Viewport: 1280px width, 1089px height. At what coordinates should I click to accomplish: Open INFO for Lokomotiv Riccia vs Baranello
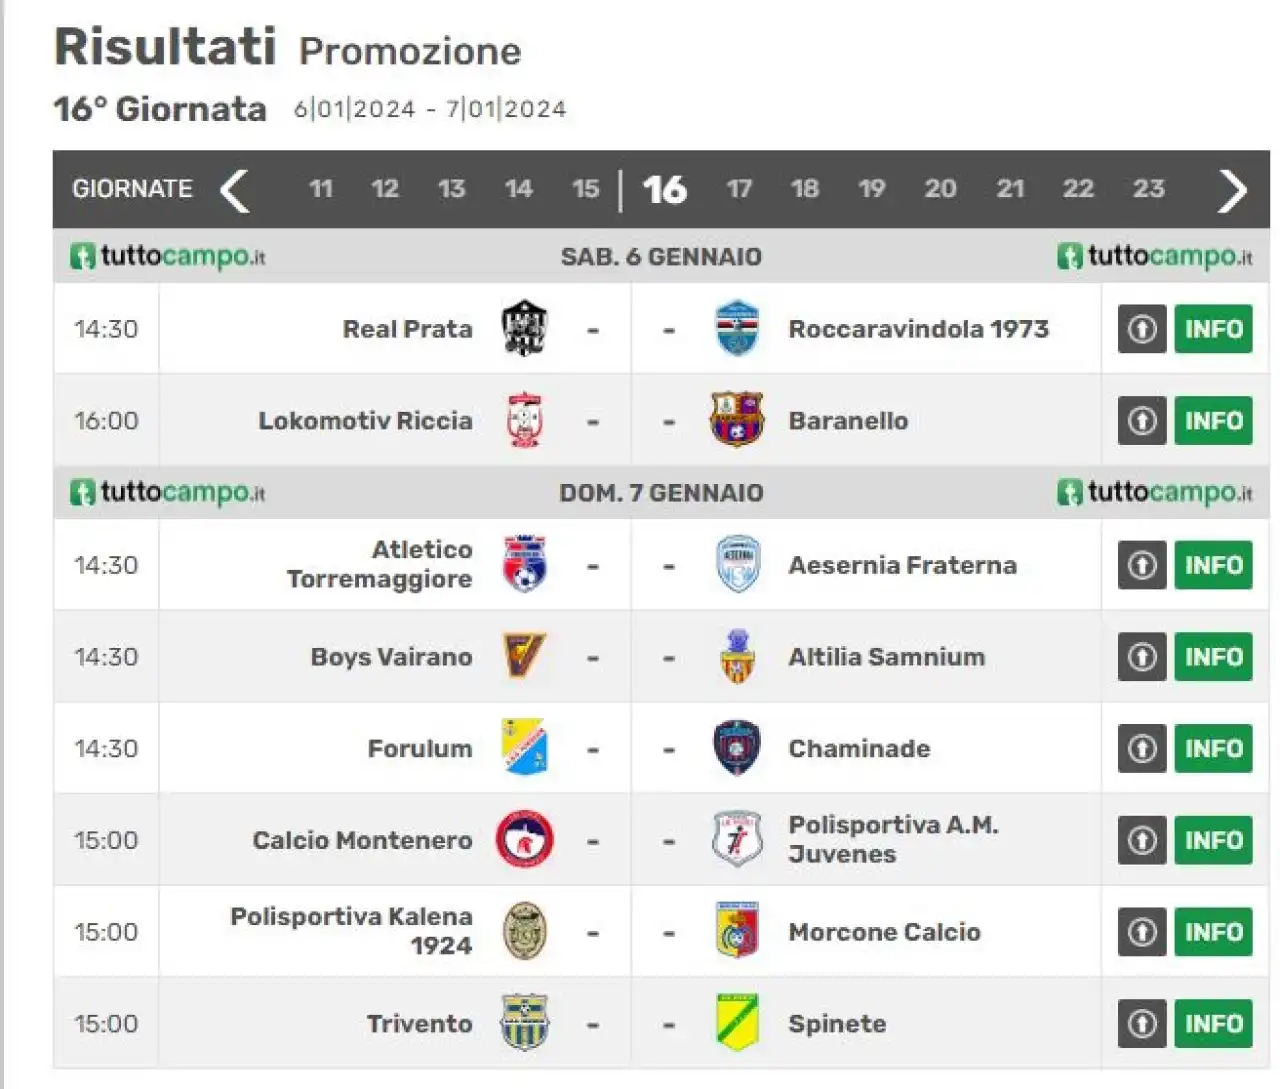pos(1213,421)
